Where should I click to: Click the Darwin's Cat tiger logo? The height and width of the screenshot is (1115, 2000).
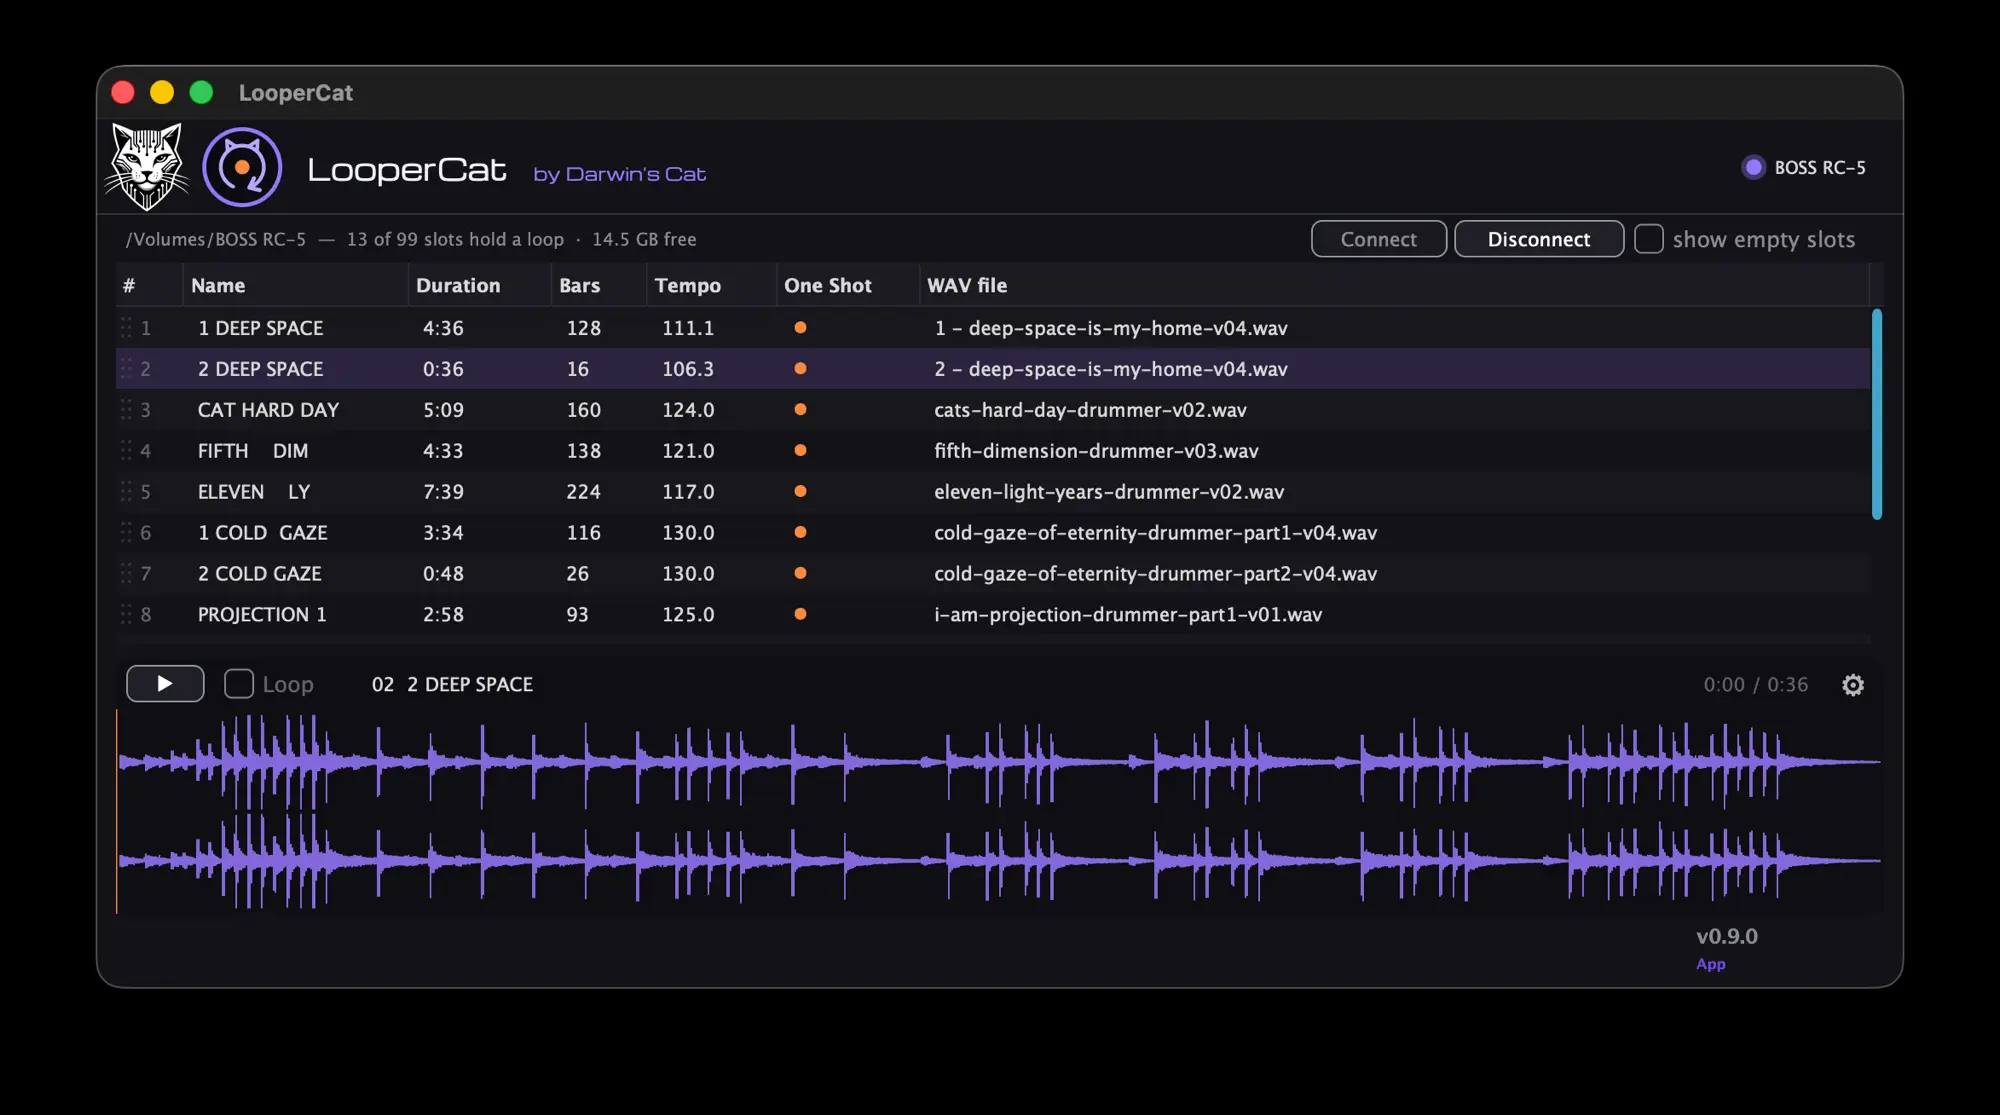(147, 166)
